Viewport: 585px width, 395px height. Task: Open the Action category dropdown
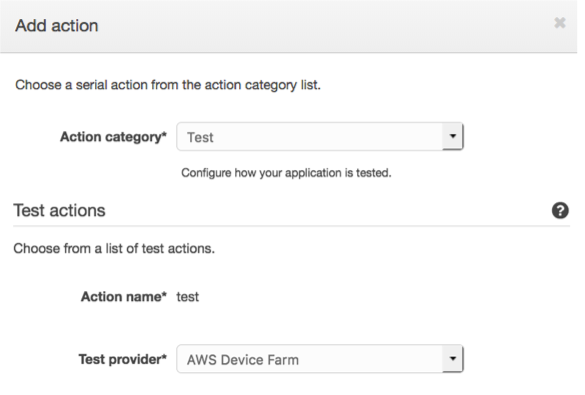click(320, 137)
